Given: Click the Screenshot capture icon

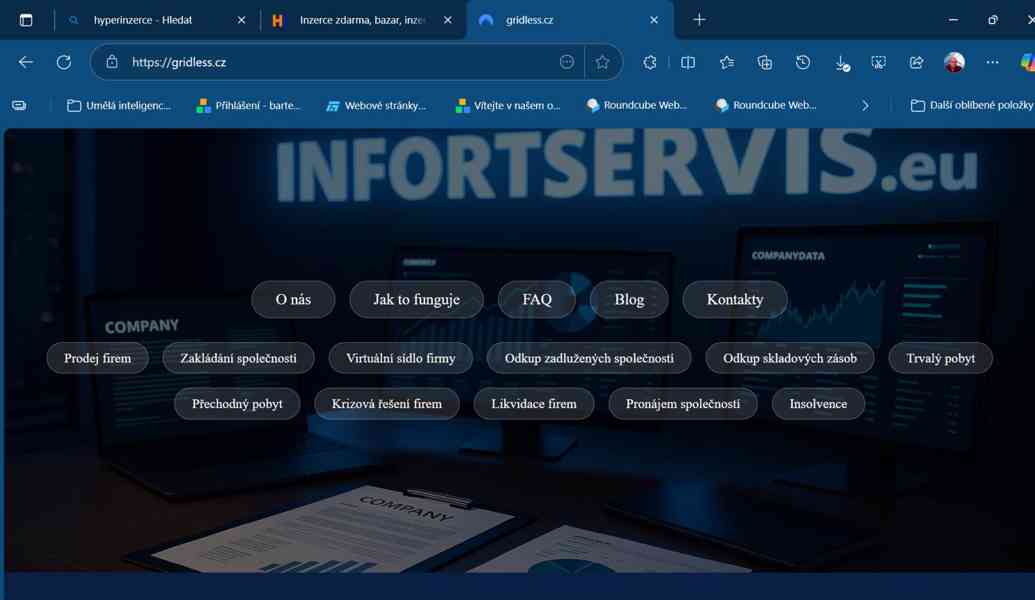Looking at the screenshot, I should [878, 62].
